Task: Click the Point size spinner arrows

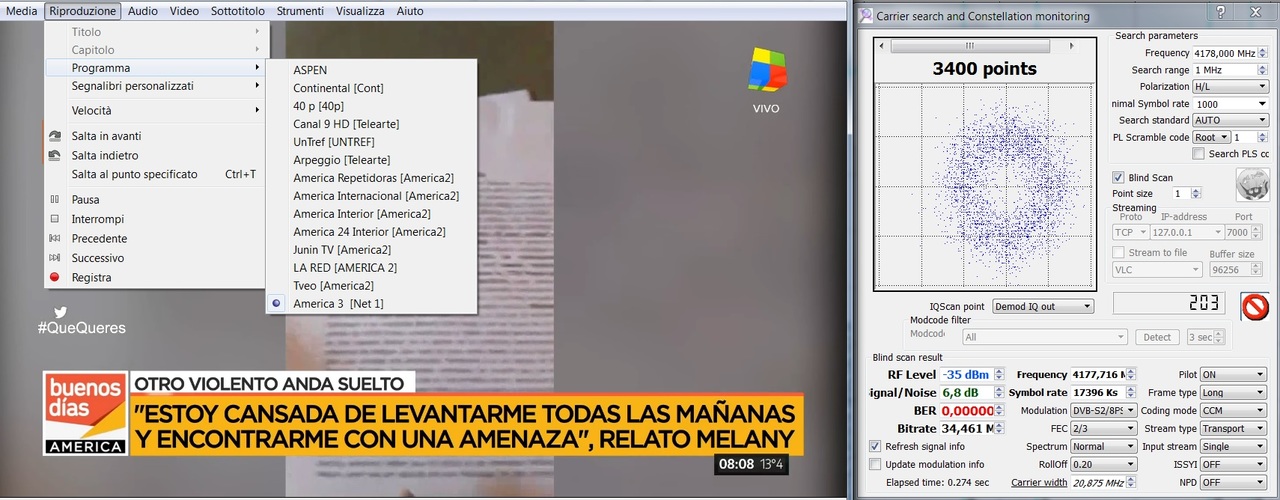Action: point(1196,193)
